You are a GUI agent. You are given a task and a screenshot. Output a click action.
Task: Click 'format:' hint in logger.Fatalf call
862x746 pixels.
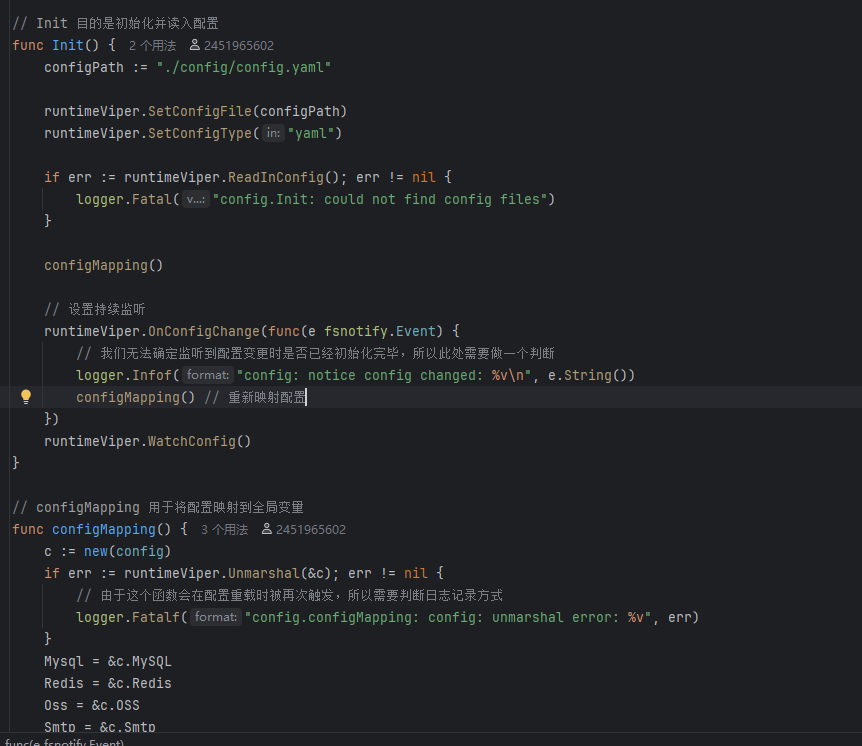coord(216,617)
